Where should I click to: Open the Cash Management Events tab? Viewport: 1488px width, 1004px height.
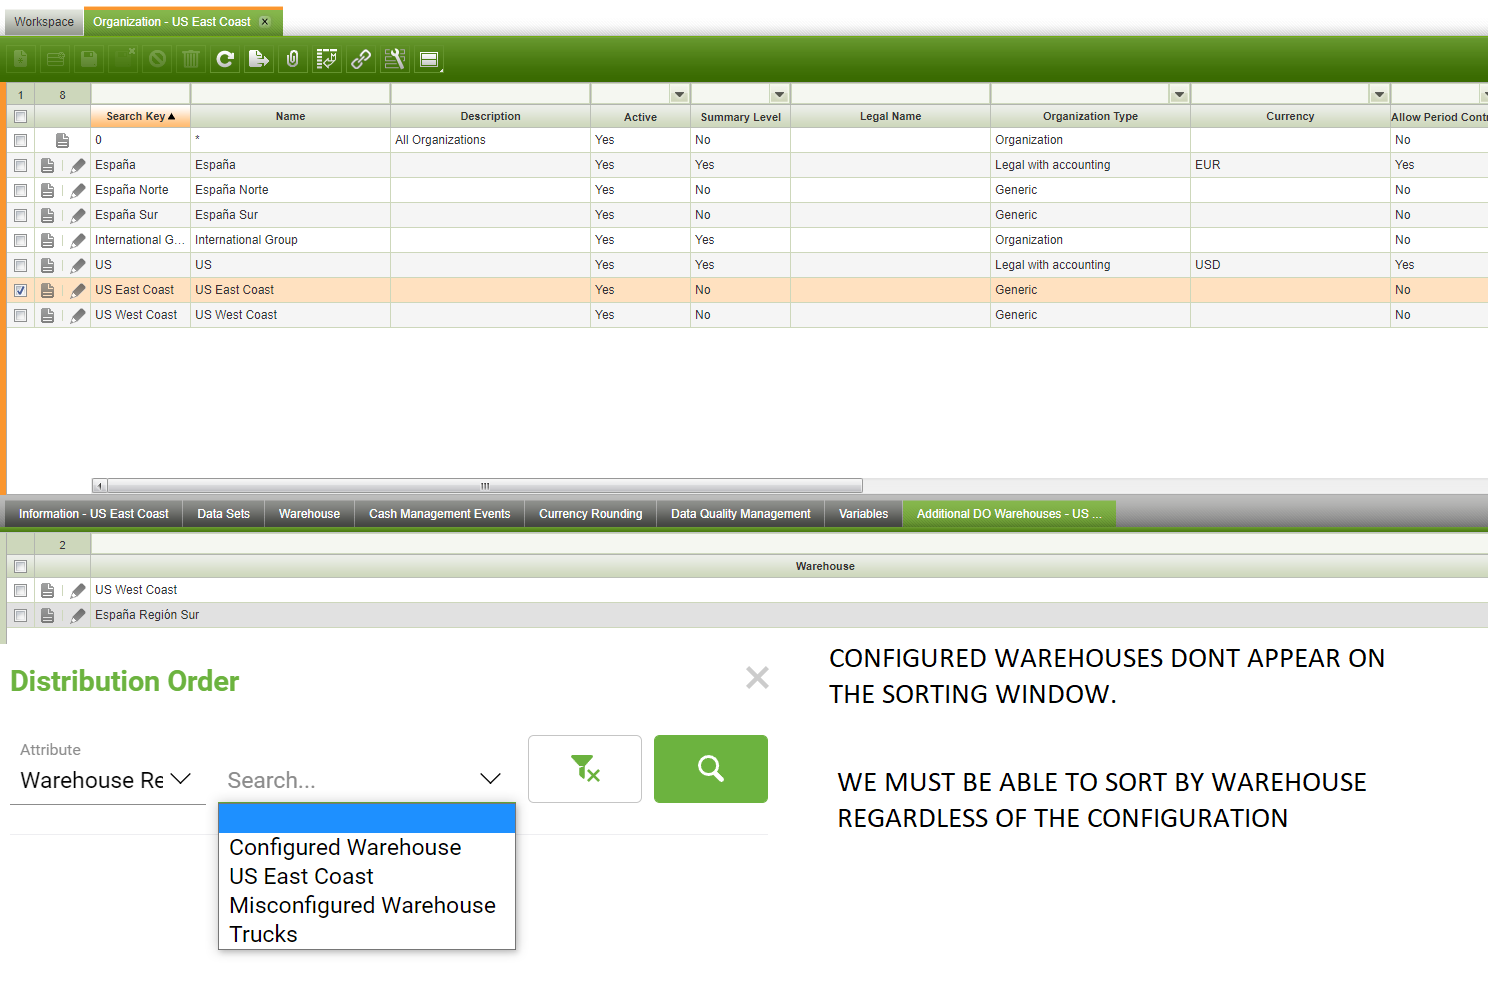(439, 514)
